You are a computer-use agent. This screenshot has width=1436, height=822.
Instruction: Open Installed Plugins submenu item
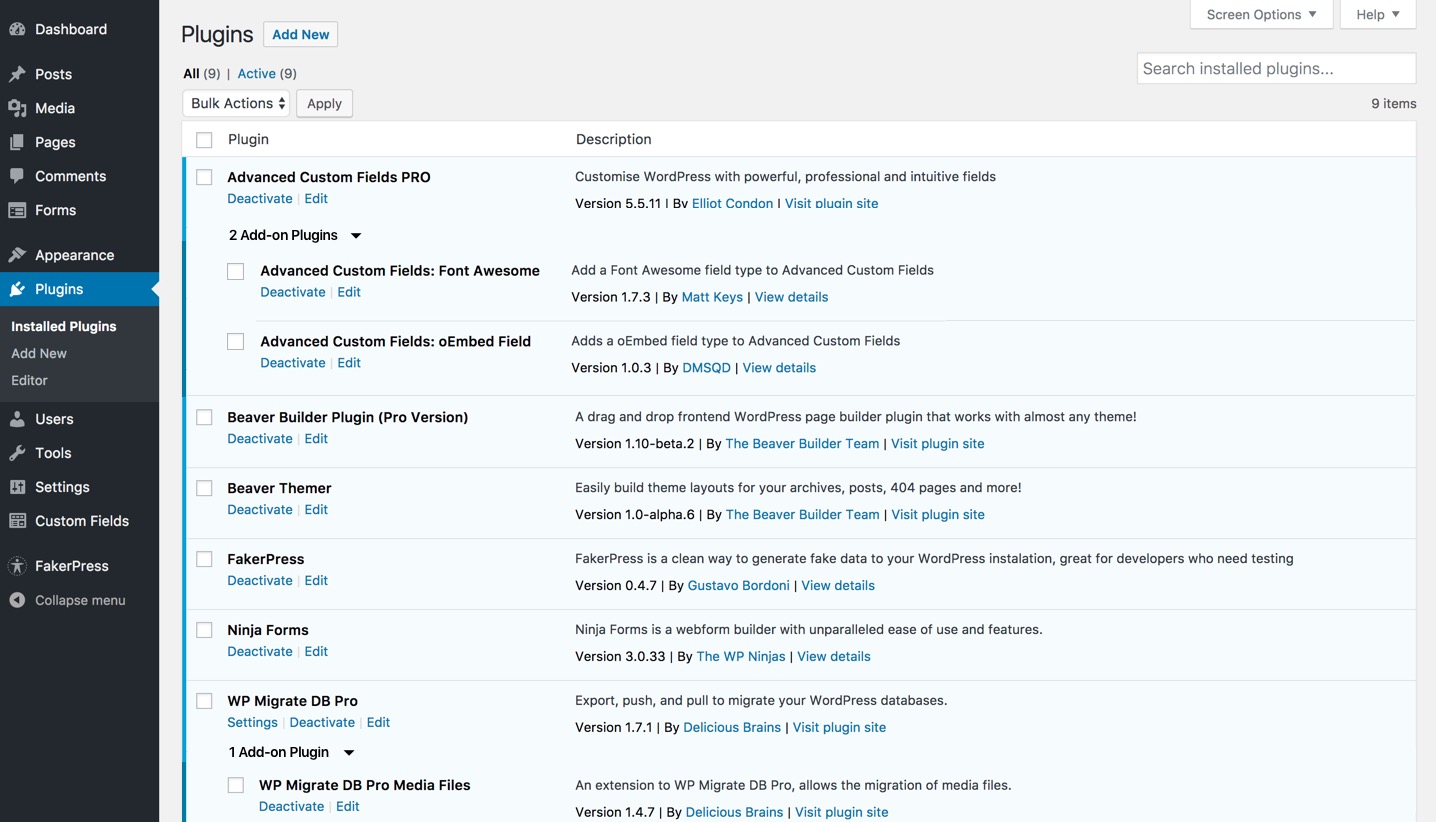[64, 326]
